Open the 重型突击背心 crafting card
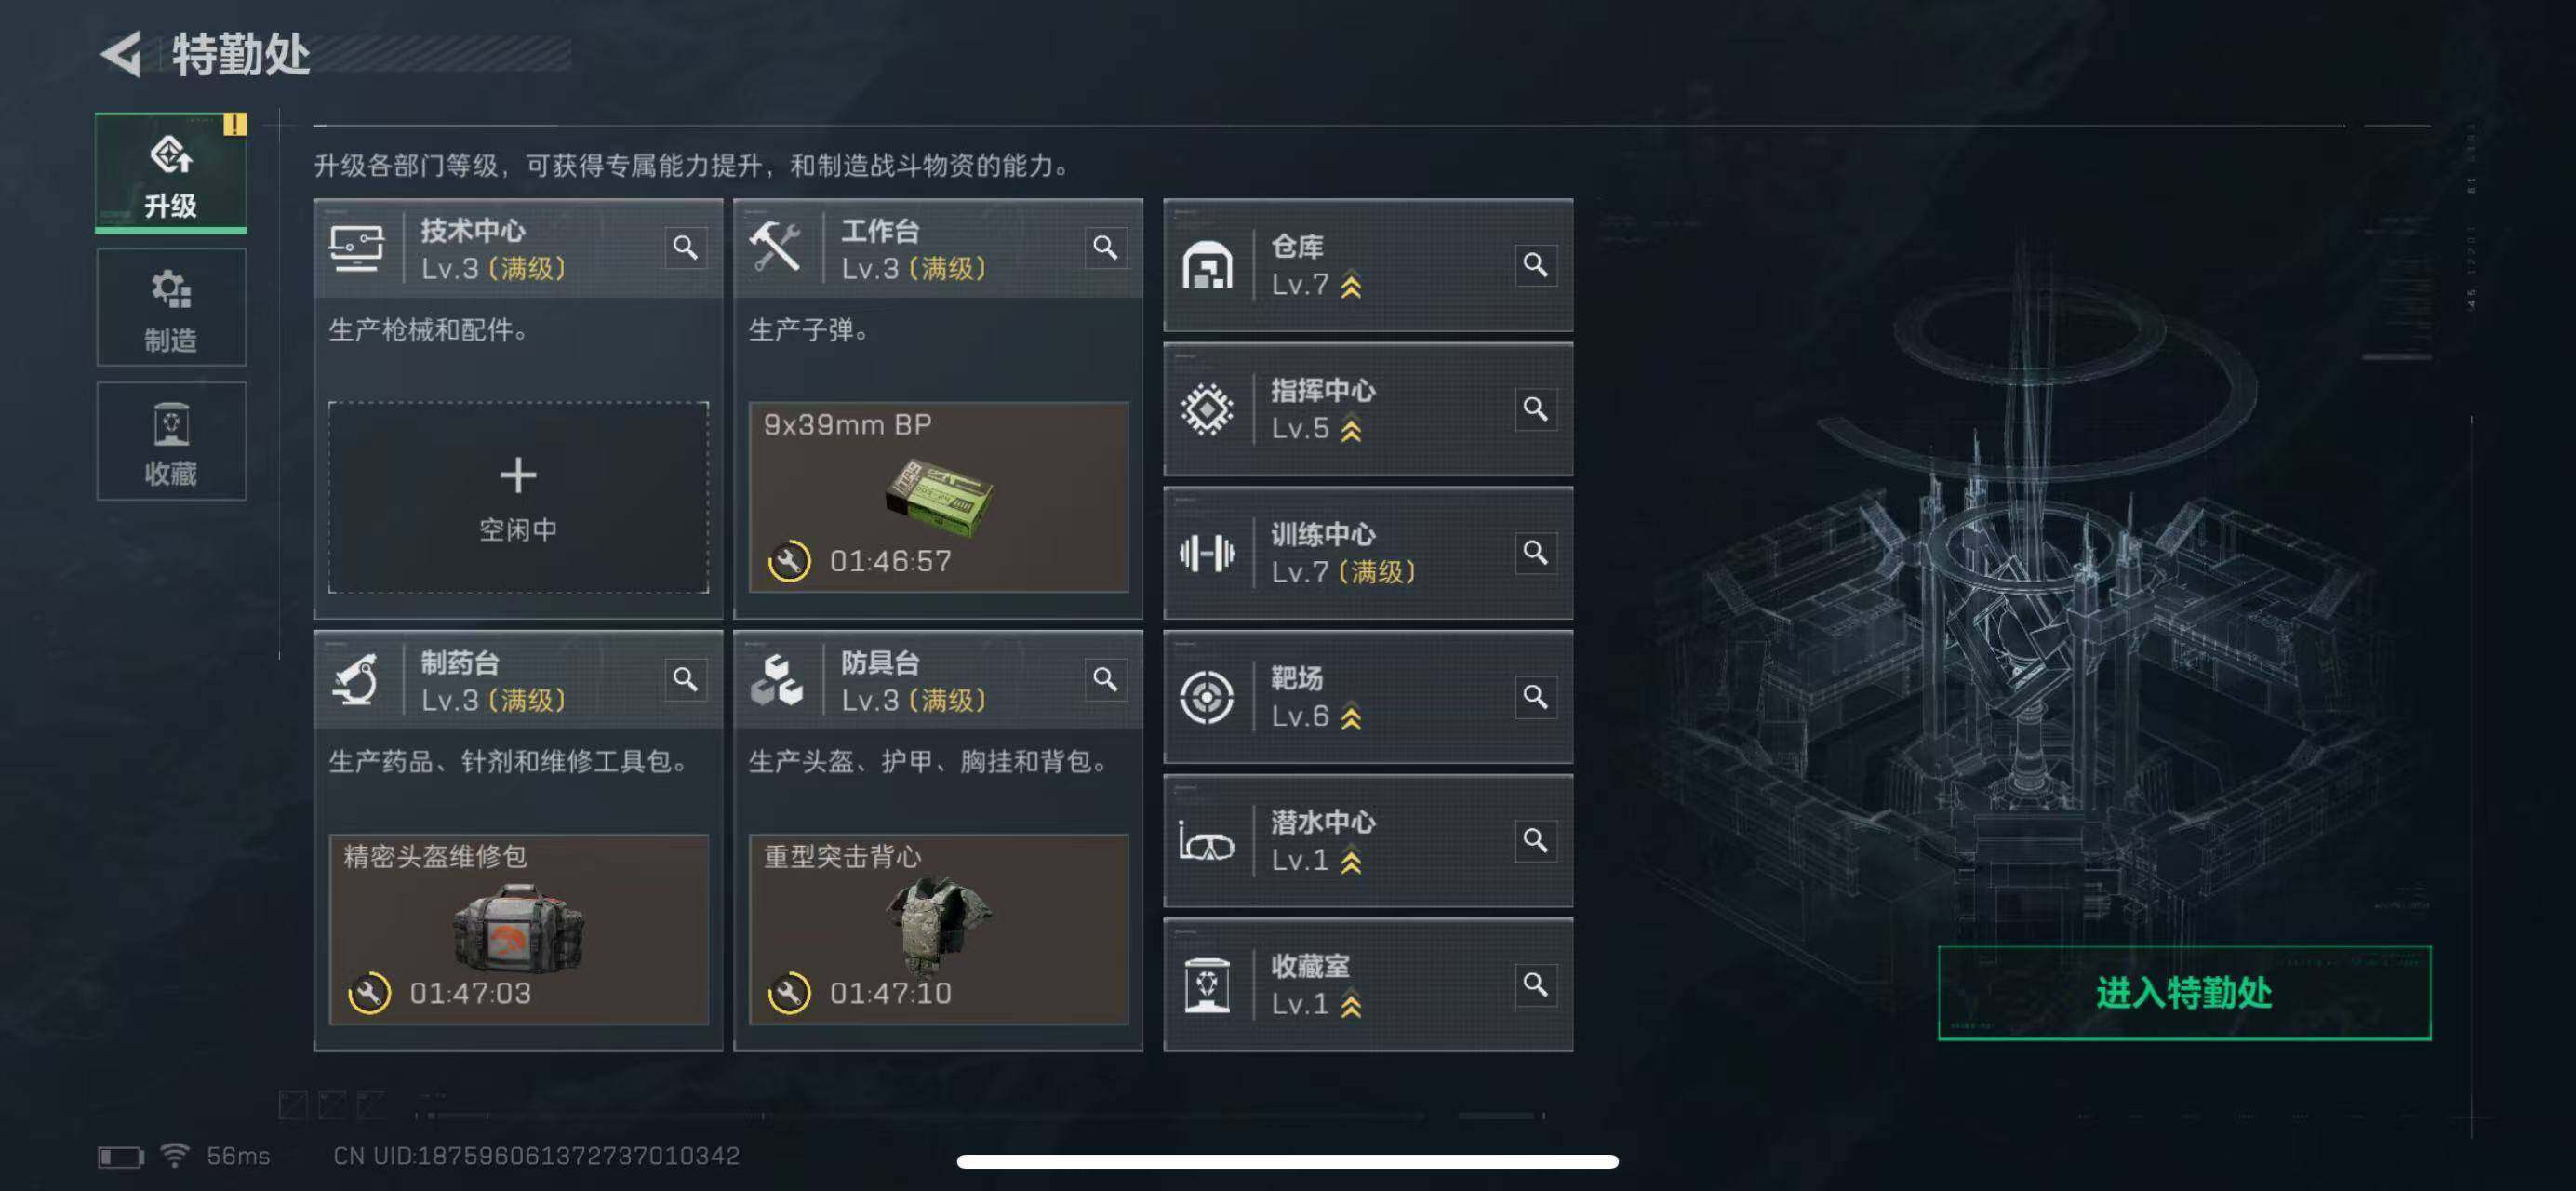2576x1191 pixels. (x=938, y=929)
